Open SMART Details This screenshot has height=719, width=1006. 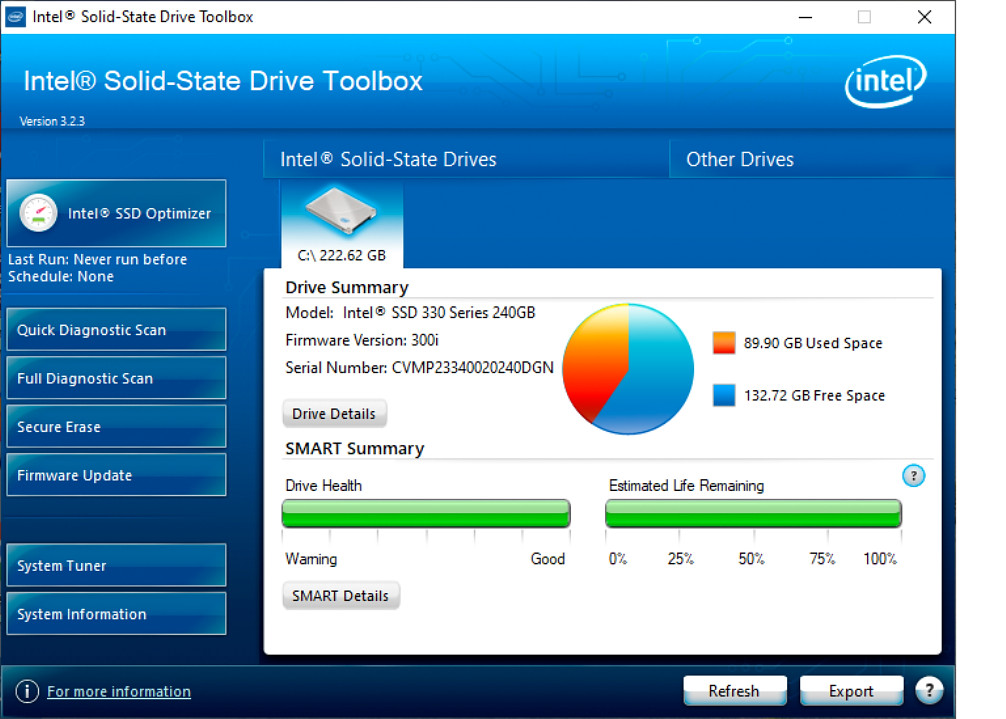pyautogui.click(x=341, y=596)
